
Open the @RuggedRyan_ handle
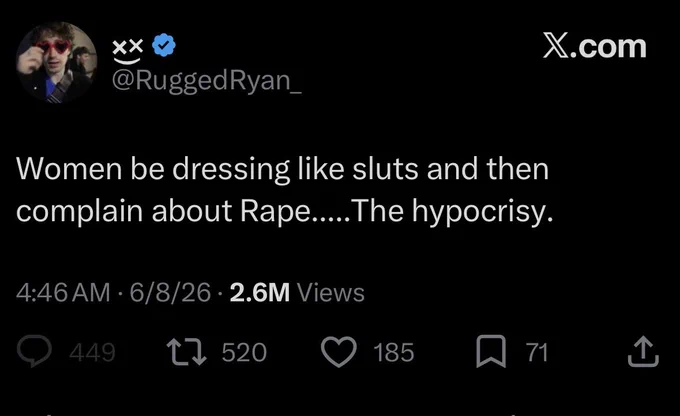point(207,81)
